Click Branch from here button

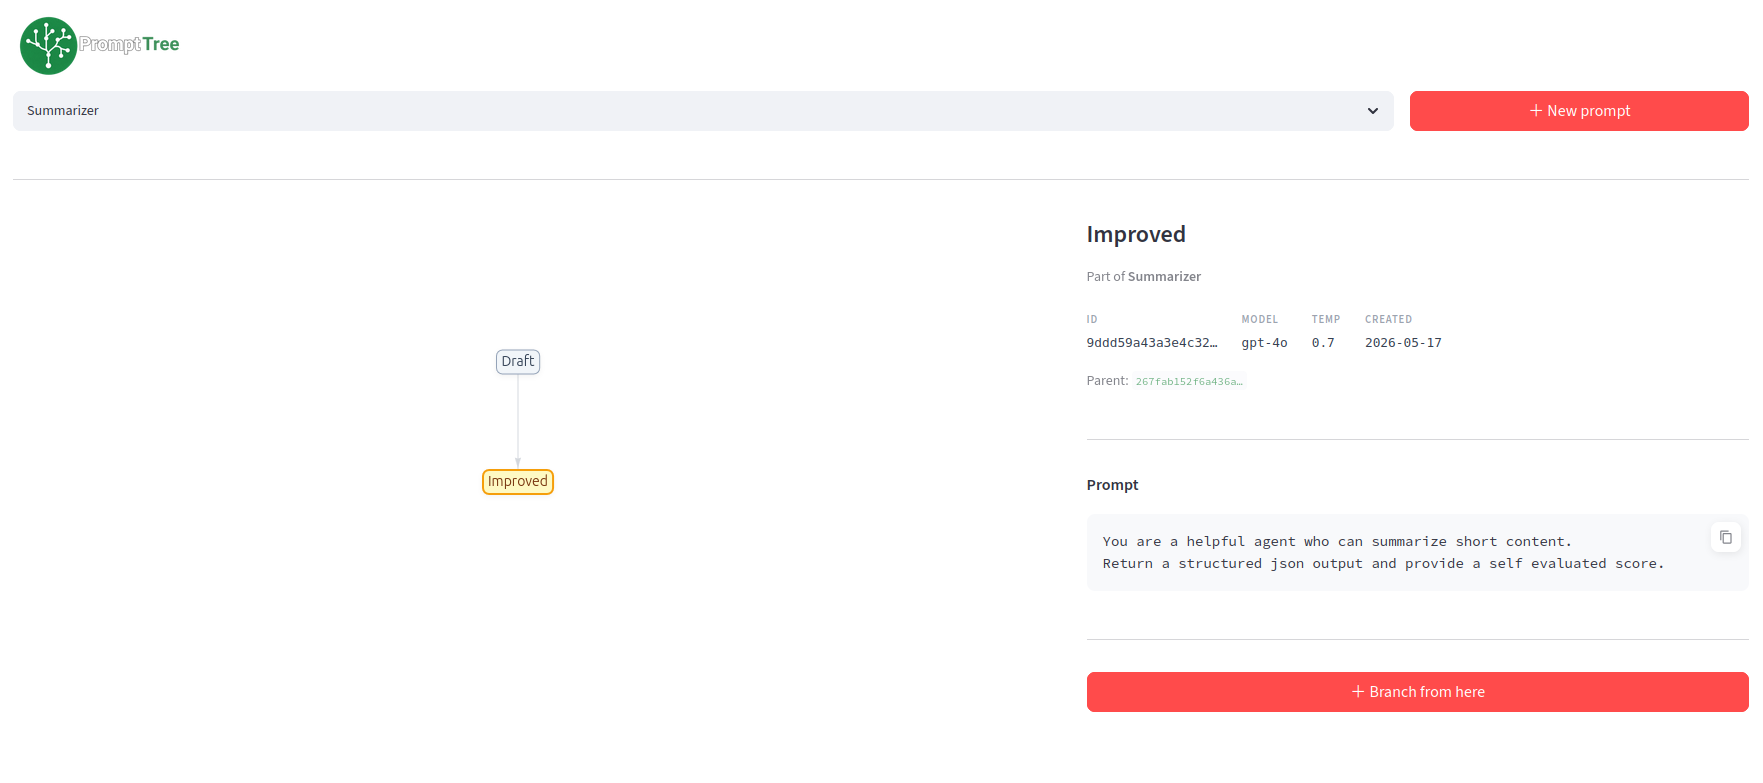(x=1417, y=692)
